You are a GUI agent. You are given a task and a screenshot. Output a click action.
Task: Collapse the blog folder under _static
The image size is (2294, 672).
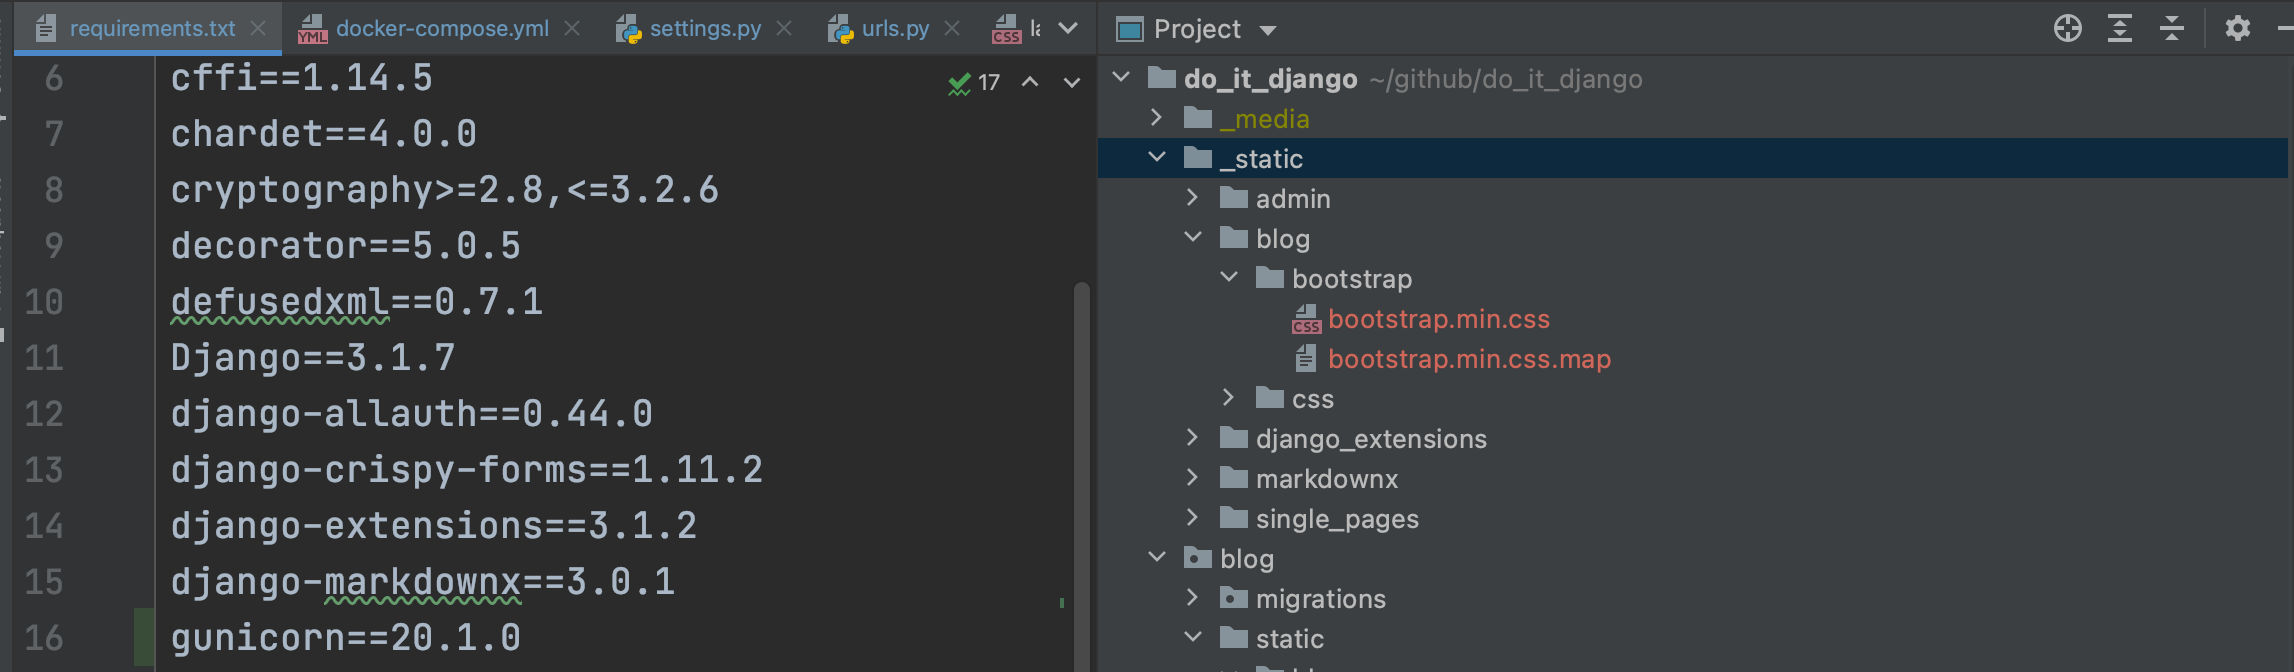tap(1193, 238)
